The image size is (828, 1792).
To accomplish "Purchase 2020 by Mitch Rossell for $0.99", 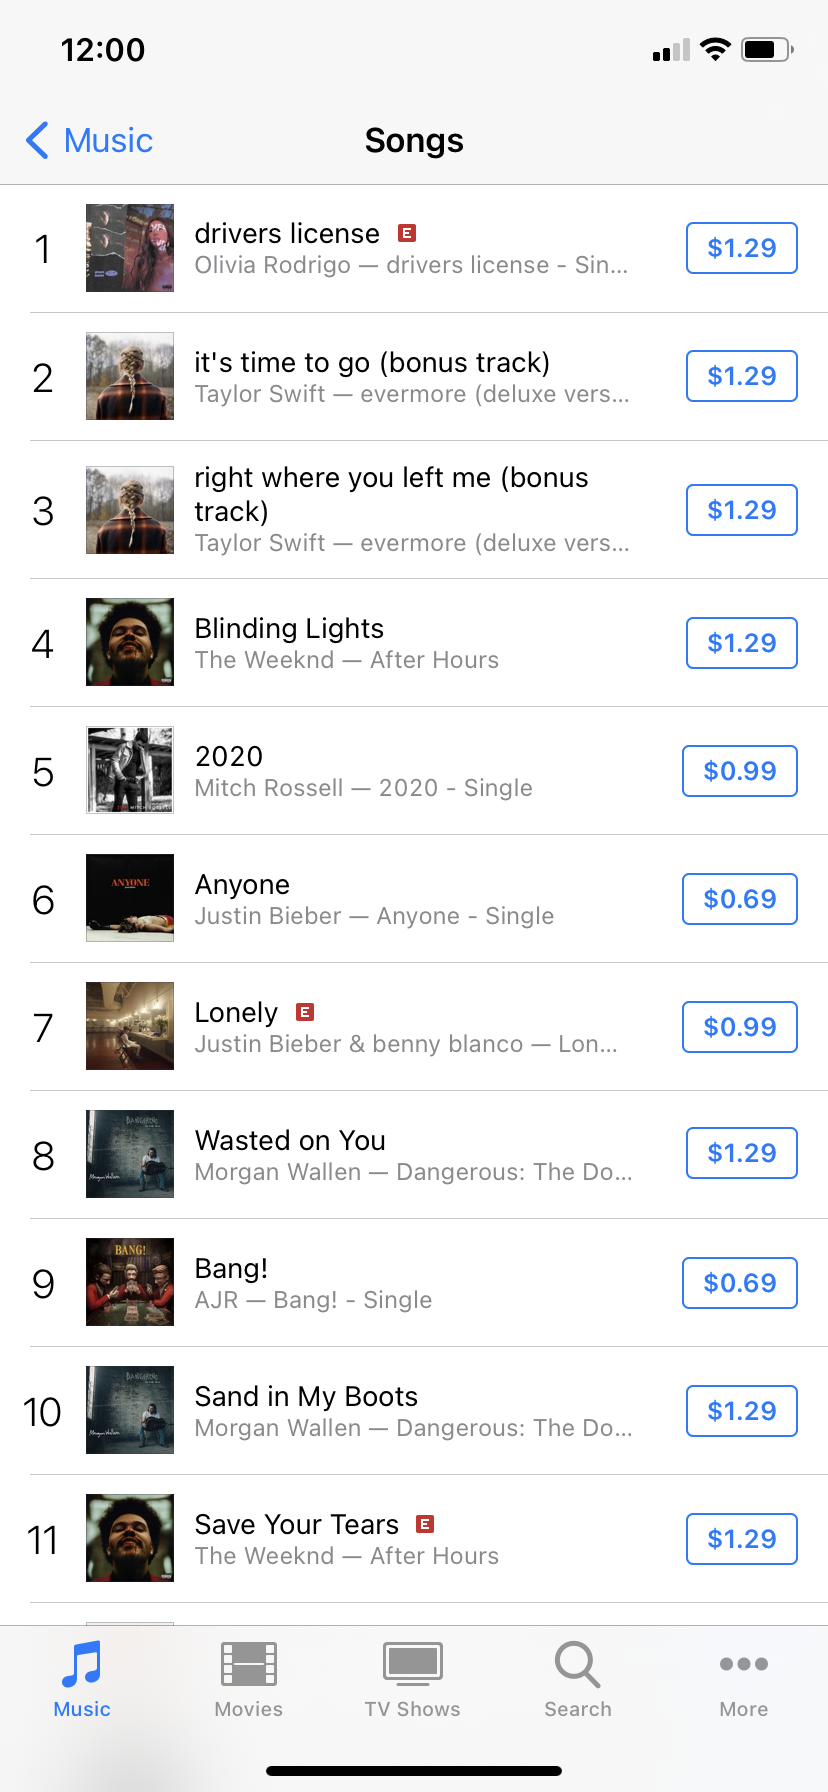I will (739, 771).
